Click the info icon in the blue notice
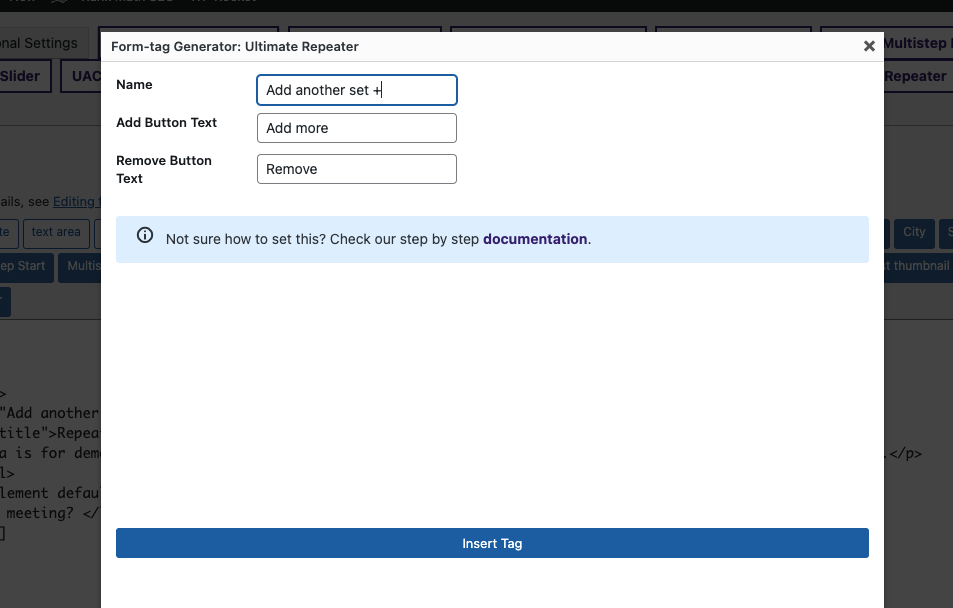 point(145,235)
